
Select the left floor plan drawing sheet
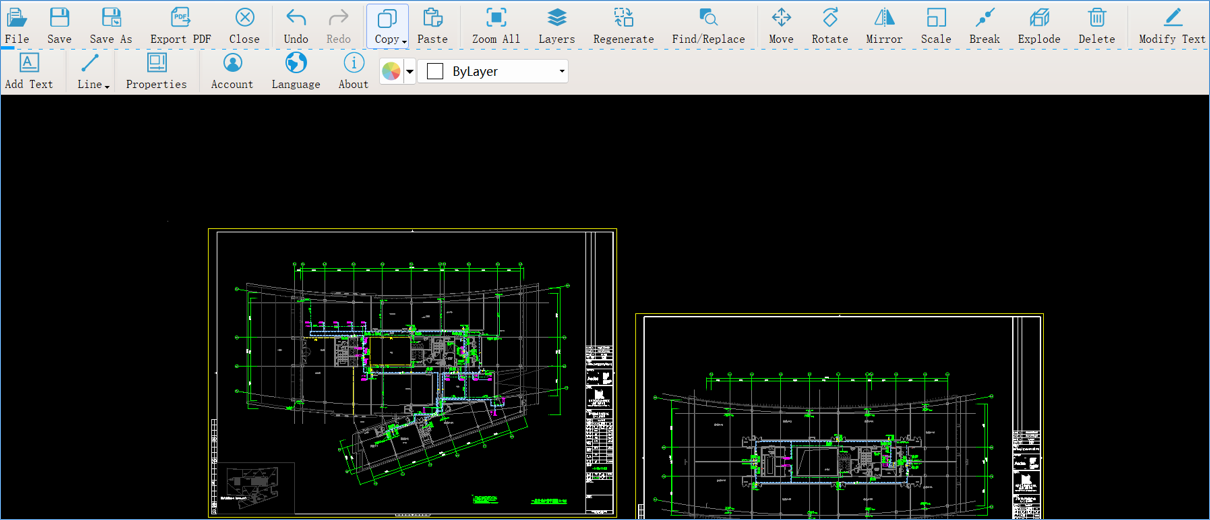coord(412,372)
